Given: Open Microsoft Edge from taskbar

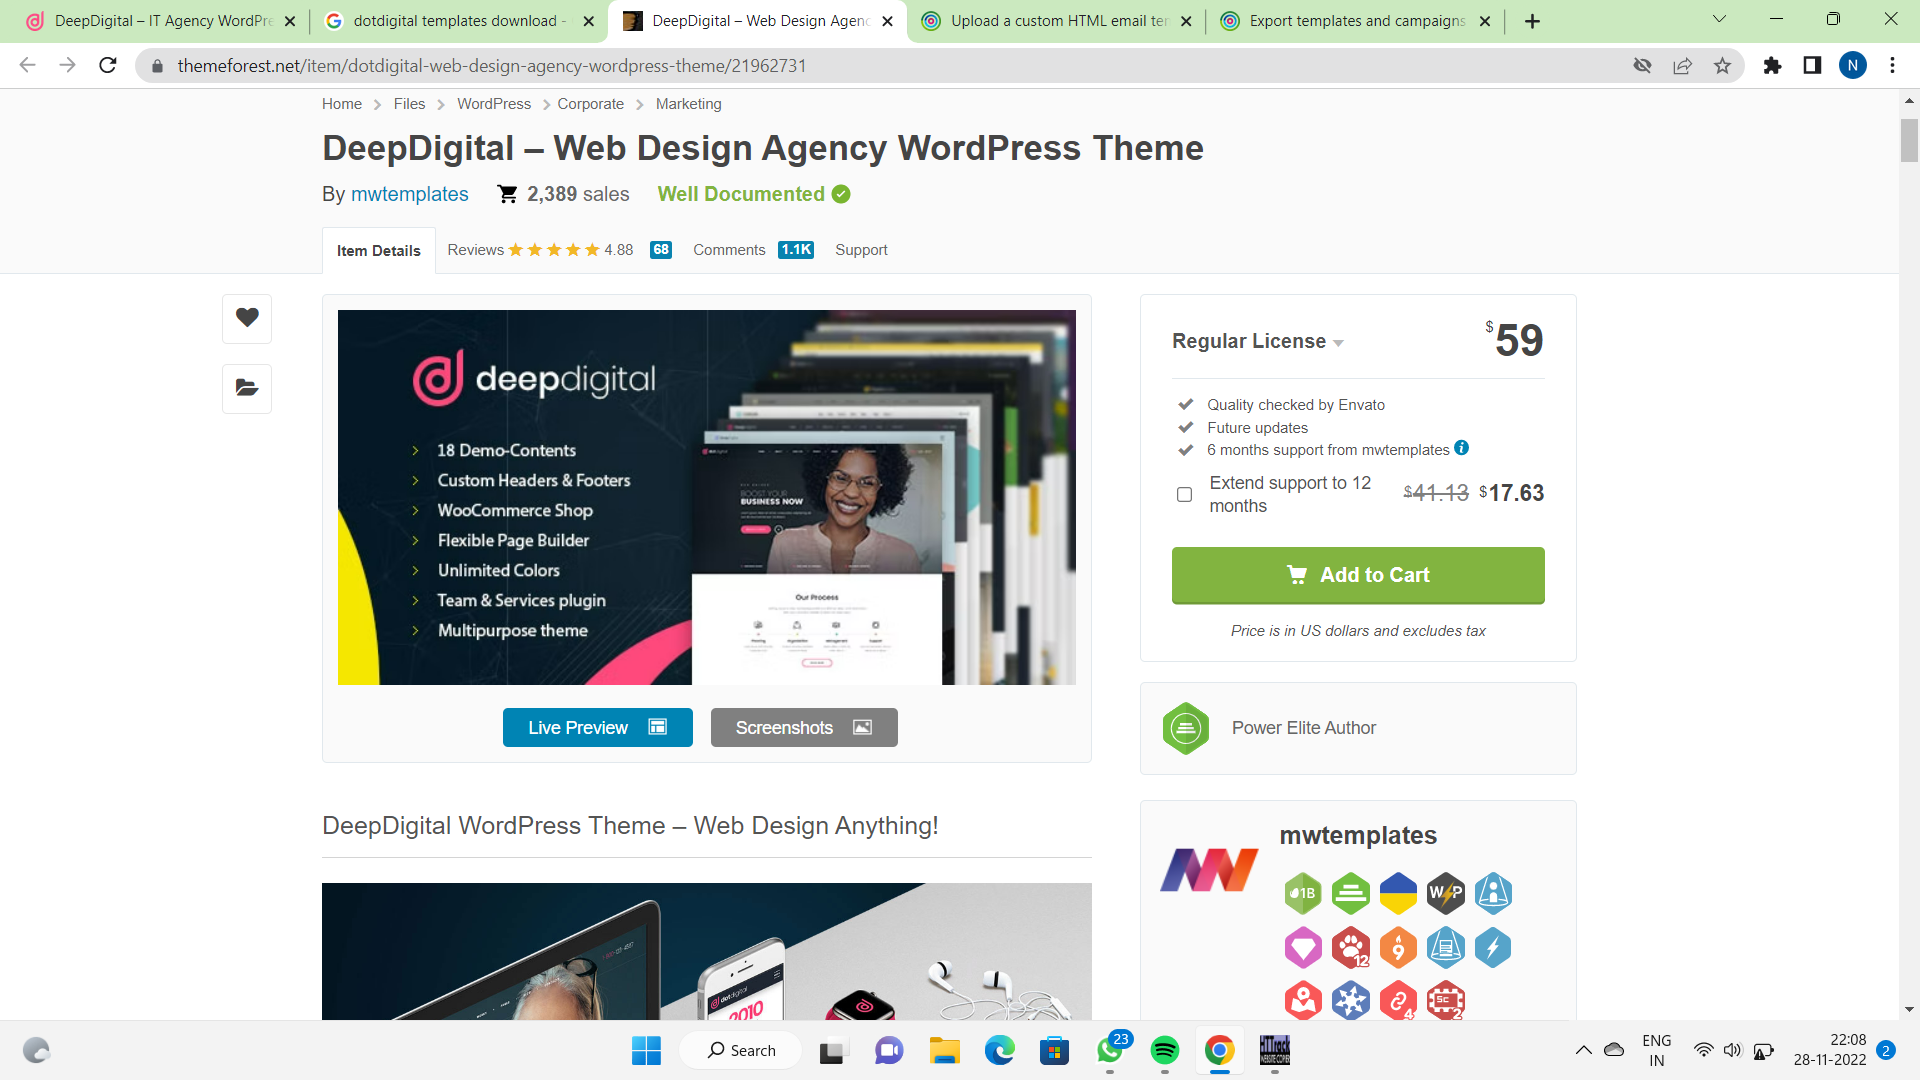Looking at the screenshot, I should [x=1000, y=1050].
